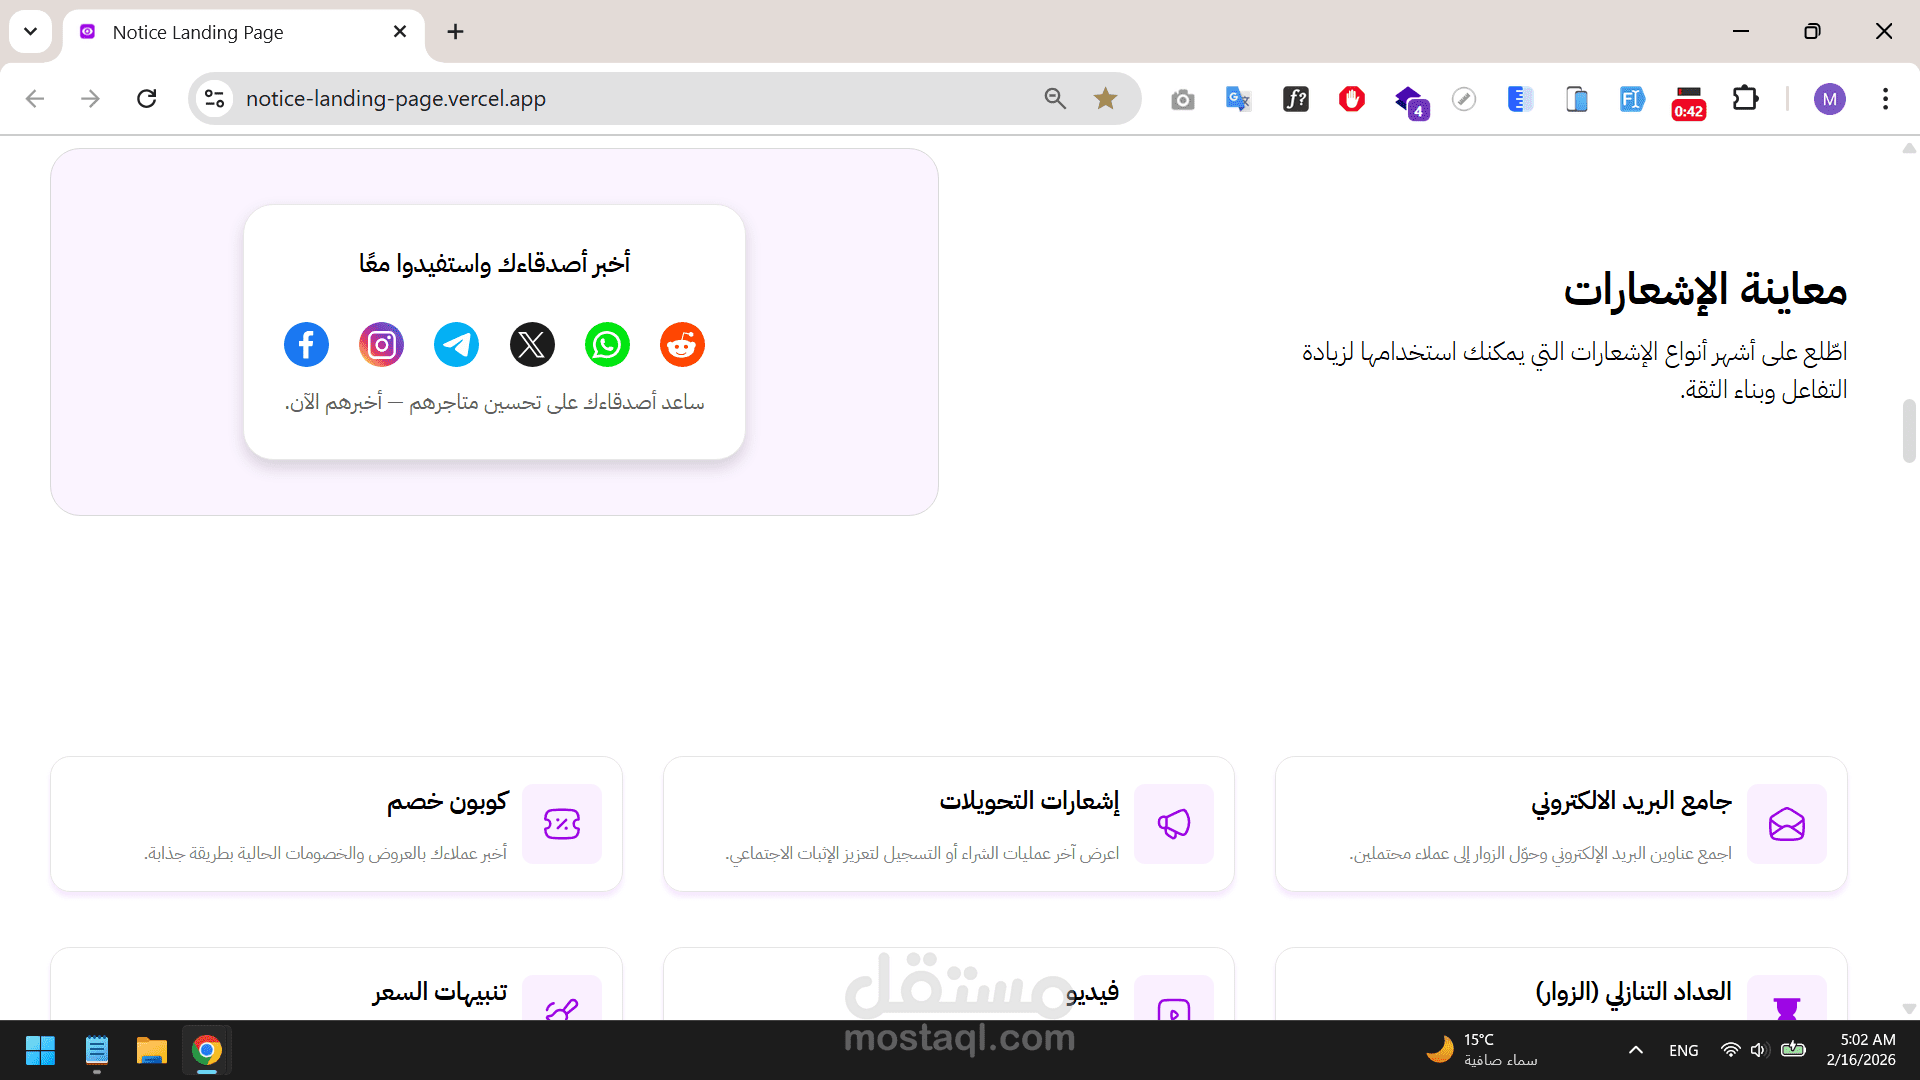1920x1080 pixels.
Task: Show hidden system tray icons chevron
Action: (x=1636, y=1050)
